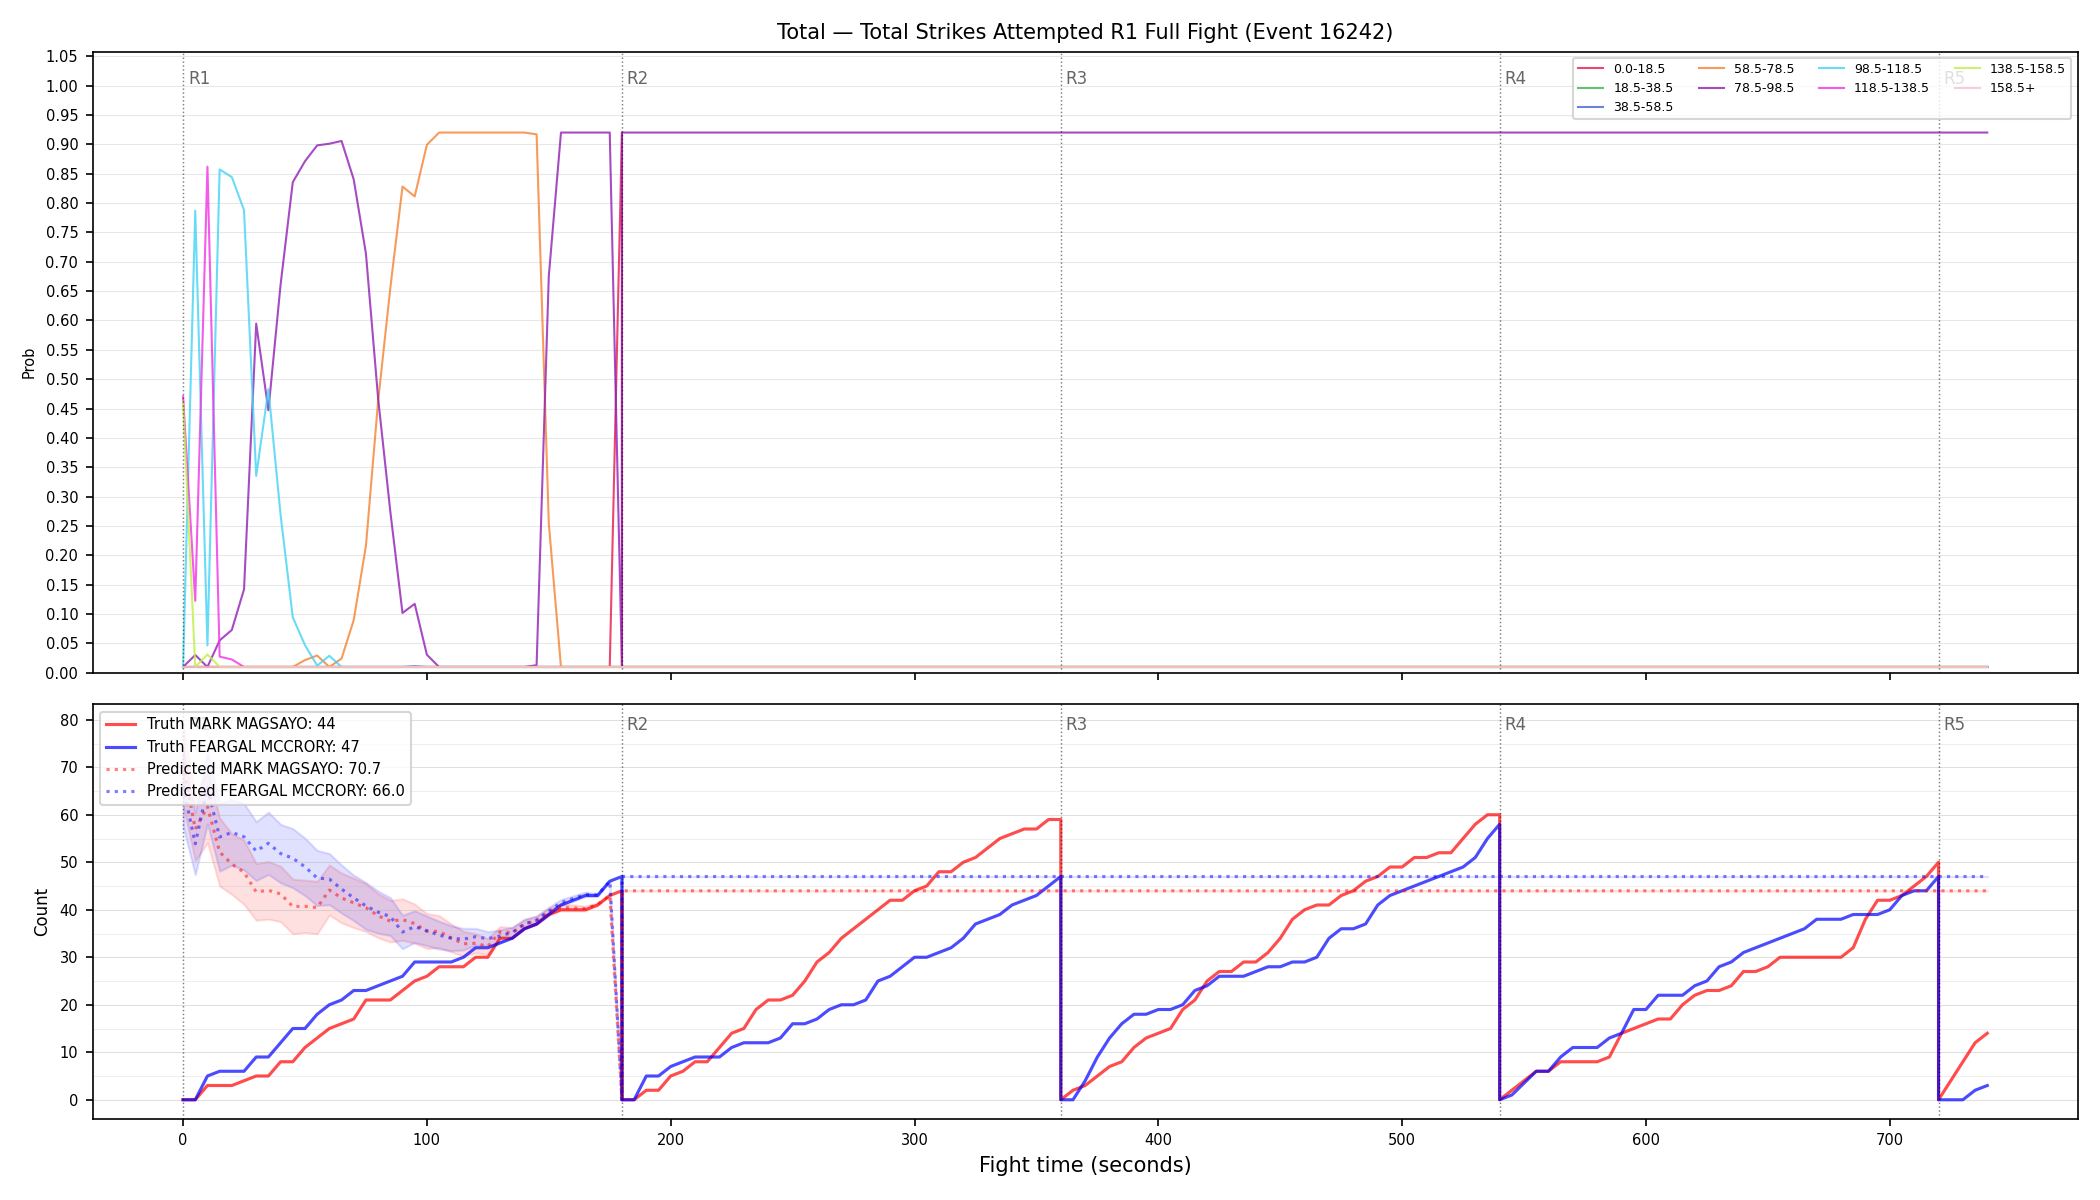
Task: Click the 60 tick on the Count axis
Action: (x=69, y=815)
